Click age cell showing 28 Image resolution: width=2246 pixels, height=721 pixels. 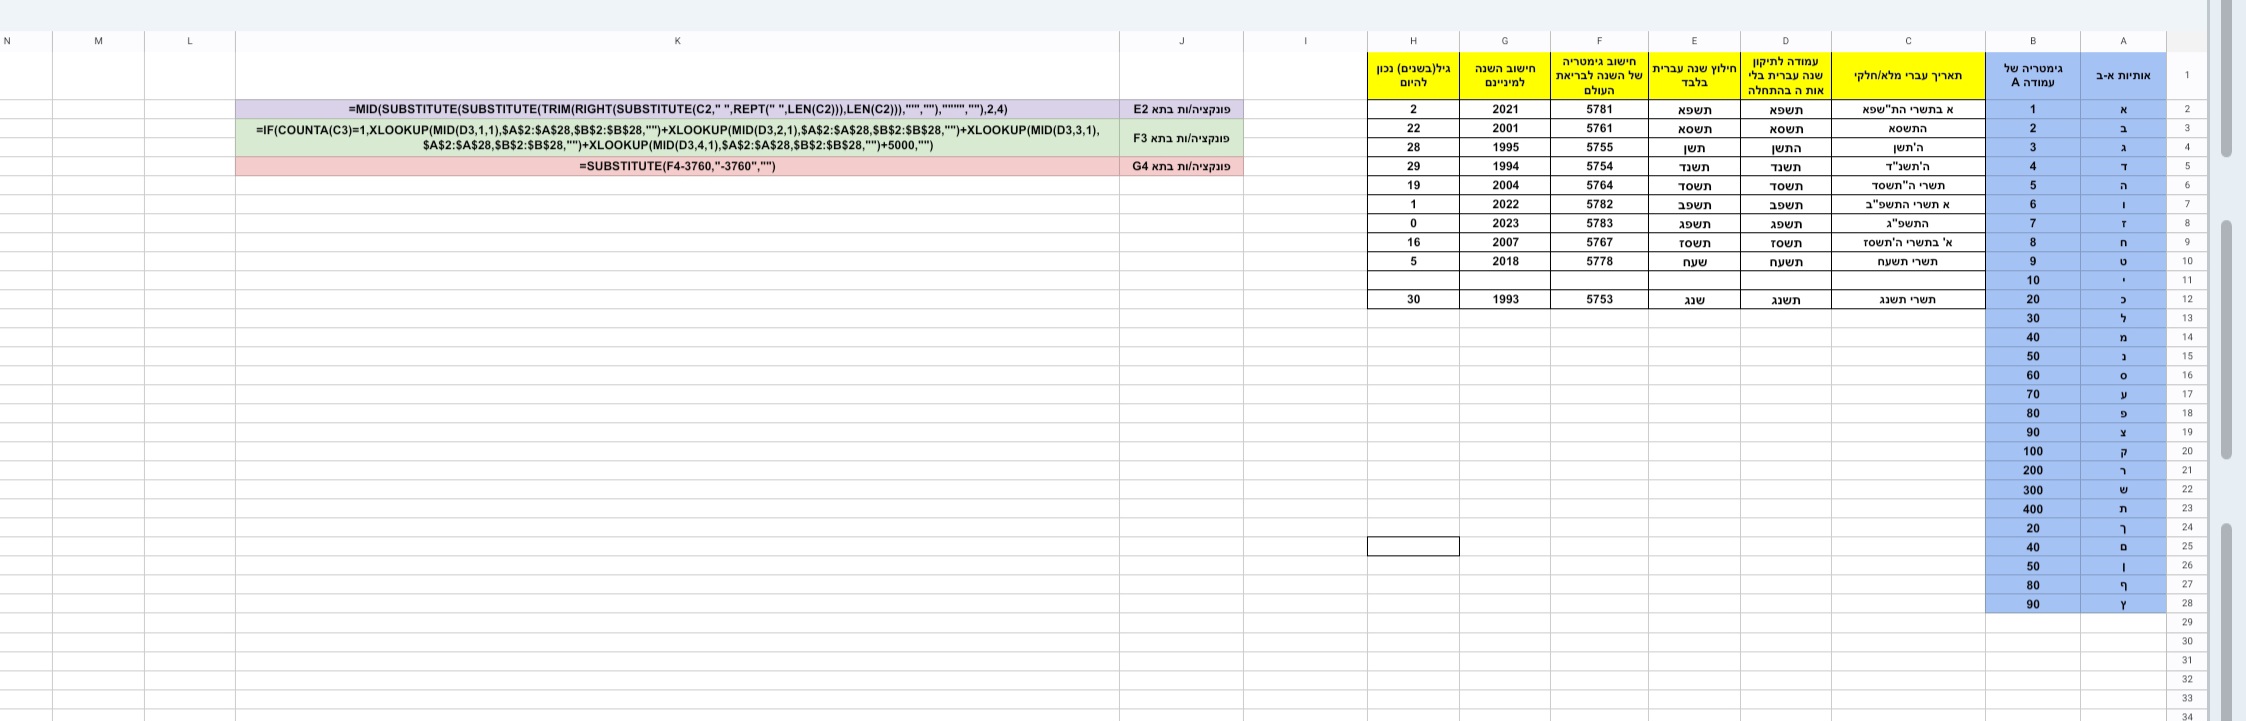[1413, 147]
